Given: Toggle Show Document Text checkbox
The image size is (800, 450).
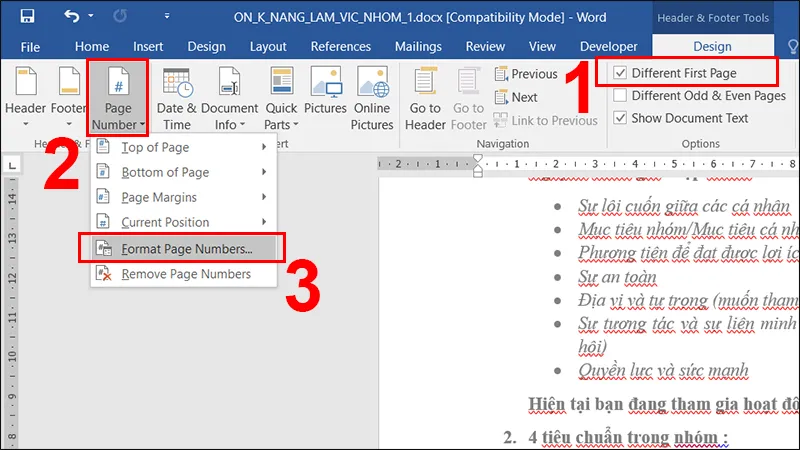Looking at the screenshot, I should point(621,118).
